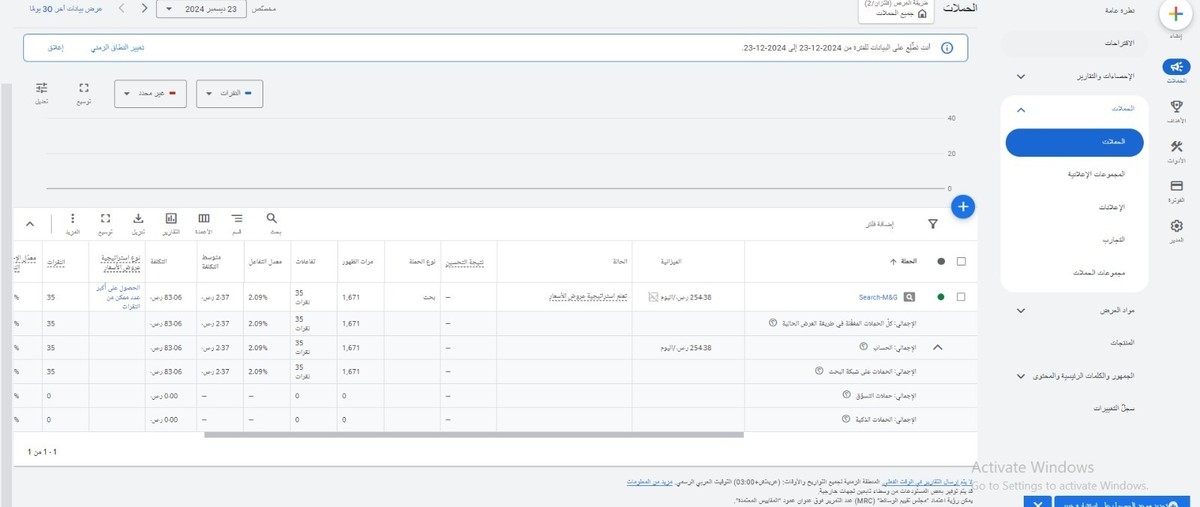Open More three-dots icon in table toolbar
This screenshot has height=507, width=1200.
72,218
